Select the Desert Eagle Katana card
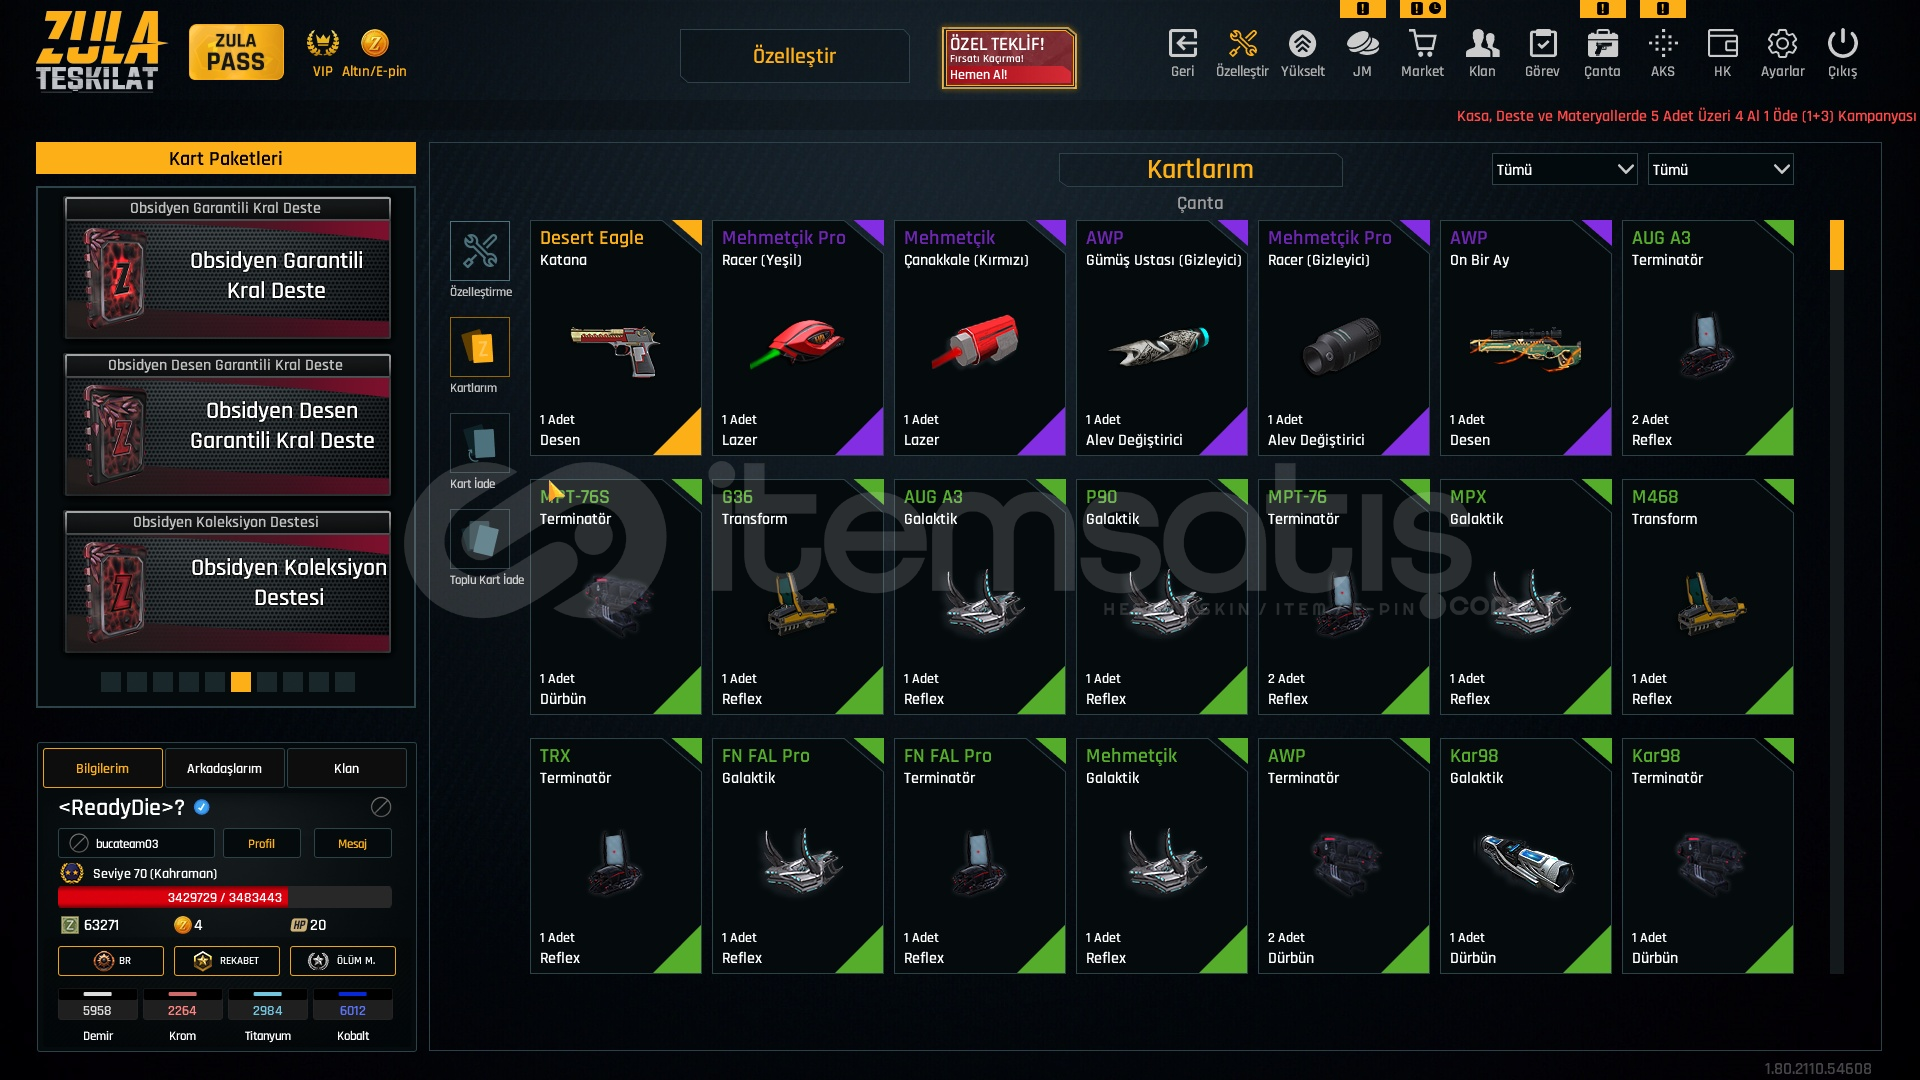Image resolution: width=1920 pixels, height=1080 pixels. pos(615,338)
